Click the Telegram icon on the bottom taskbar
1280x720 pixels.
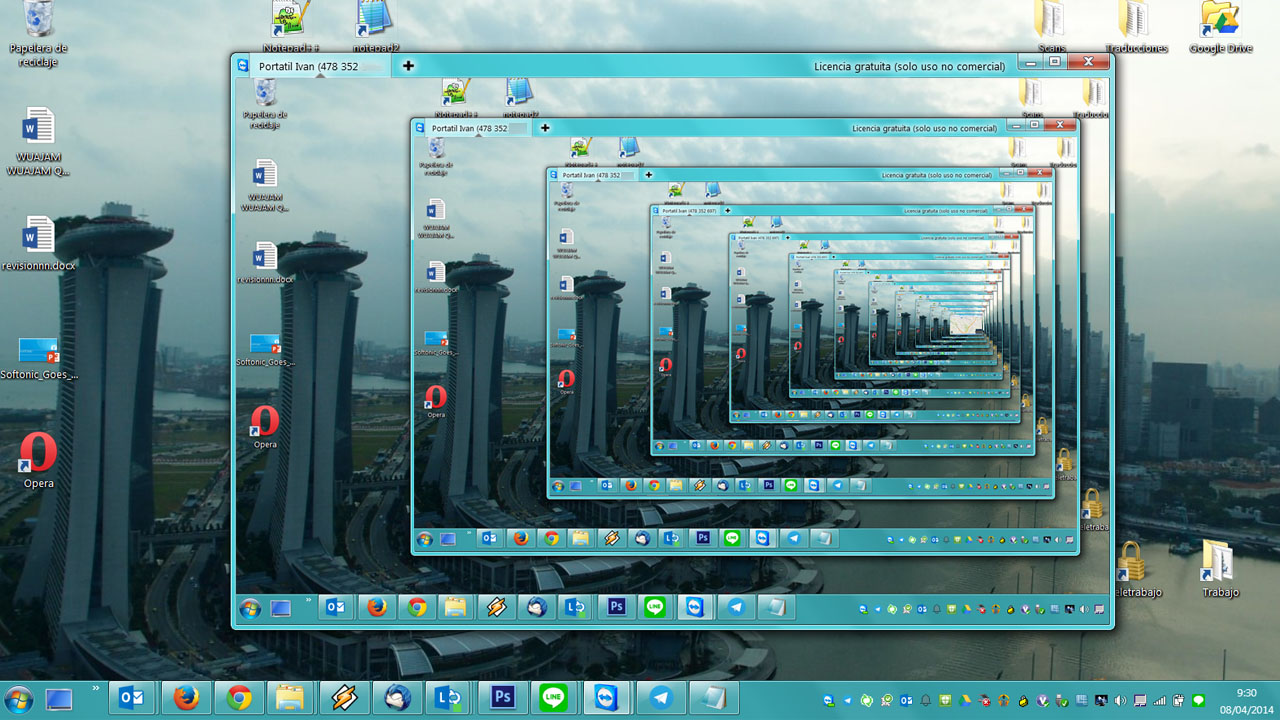coord(660,697)
